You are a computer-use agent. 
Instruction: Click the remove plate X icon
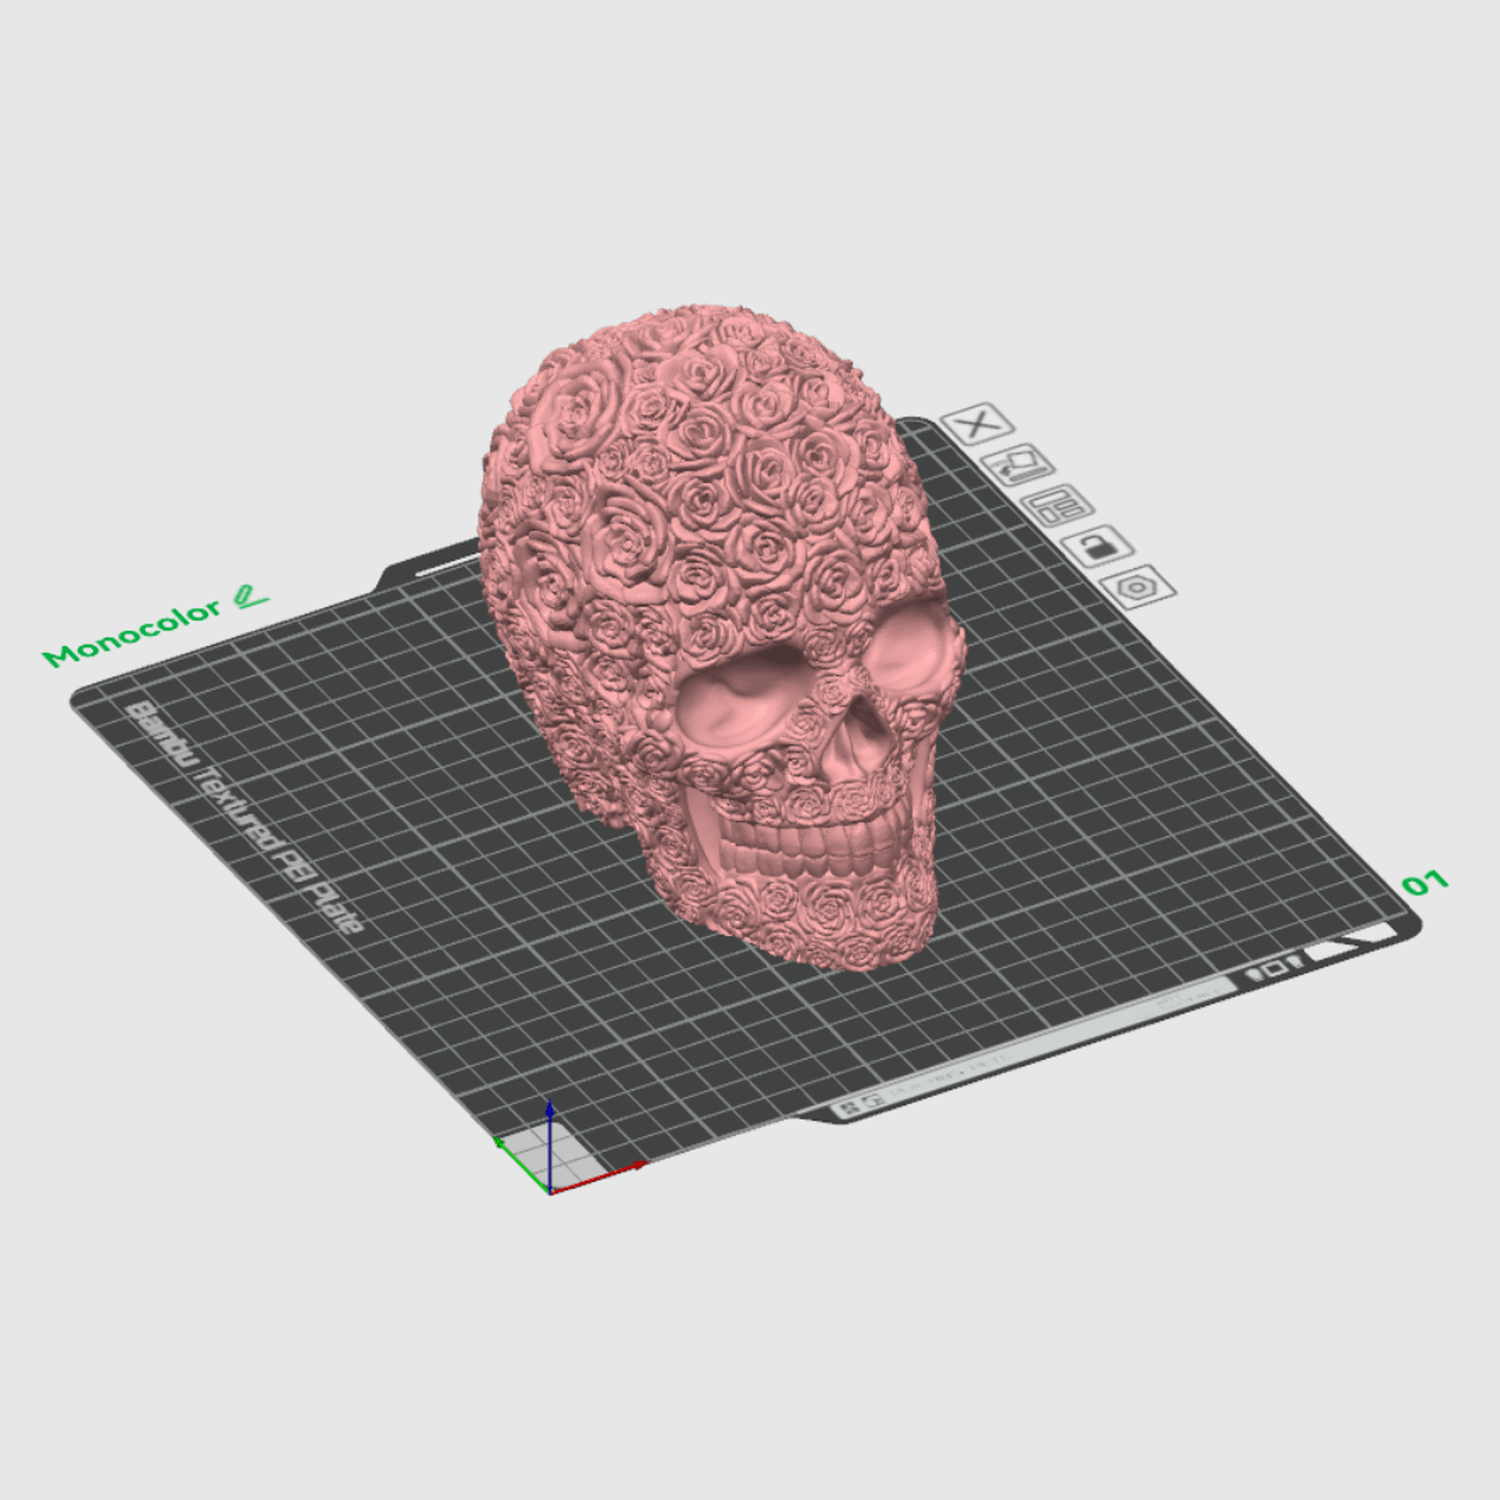tap(977, 424)
